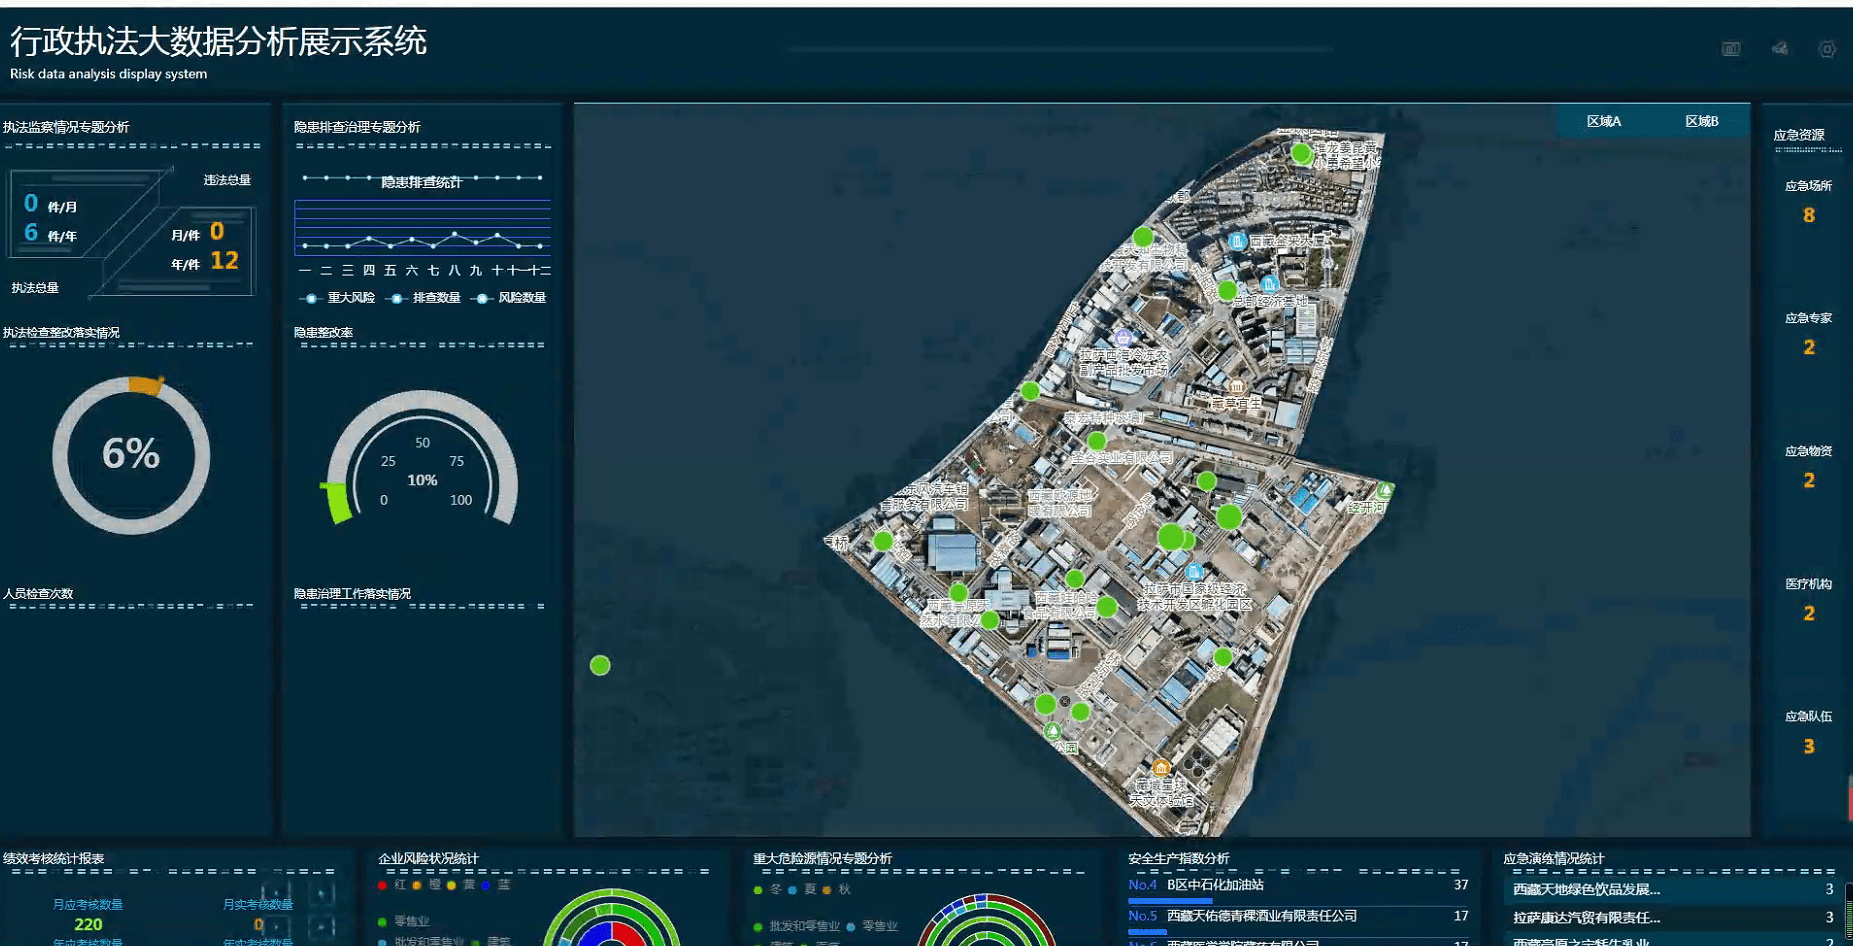Click the screen display icon in the header

(x=1731, y=49)
